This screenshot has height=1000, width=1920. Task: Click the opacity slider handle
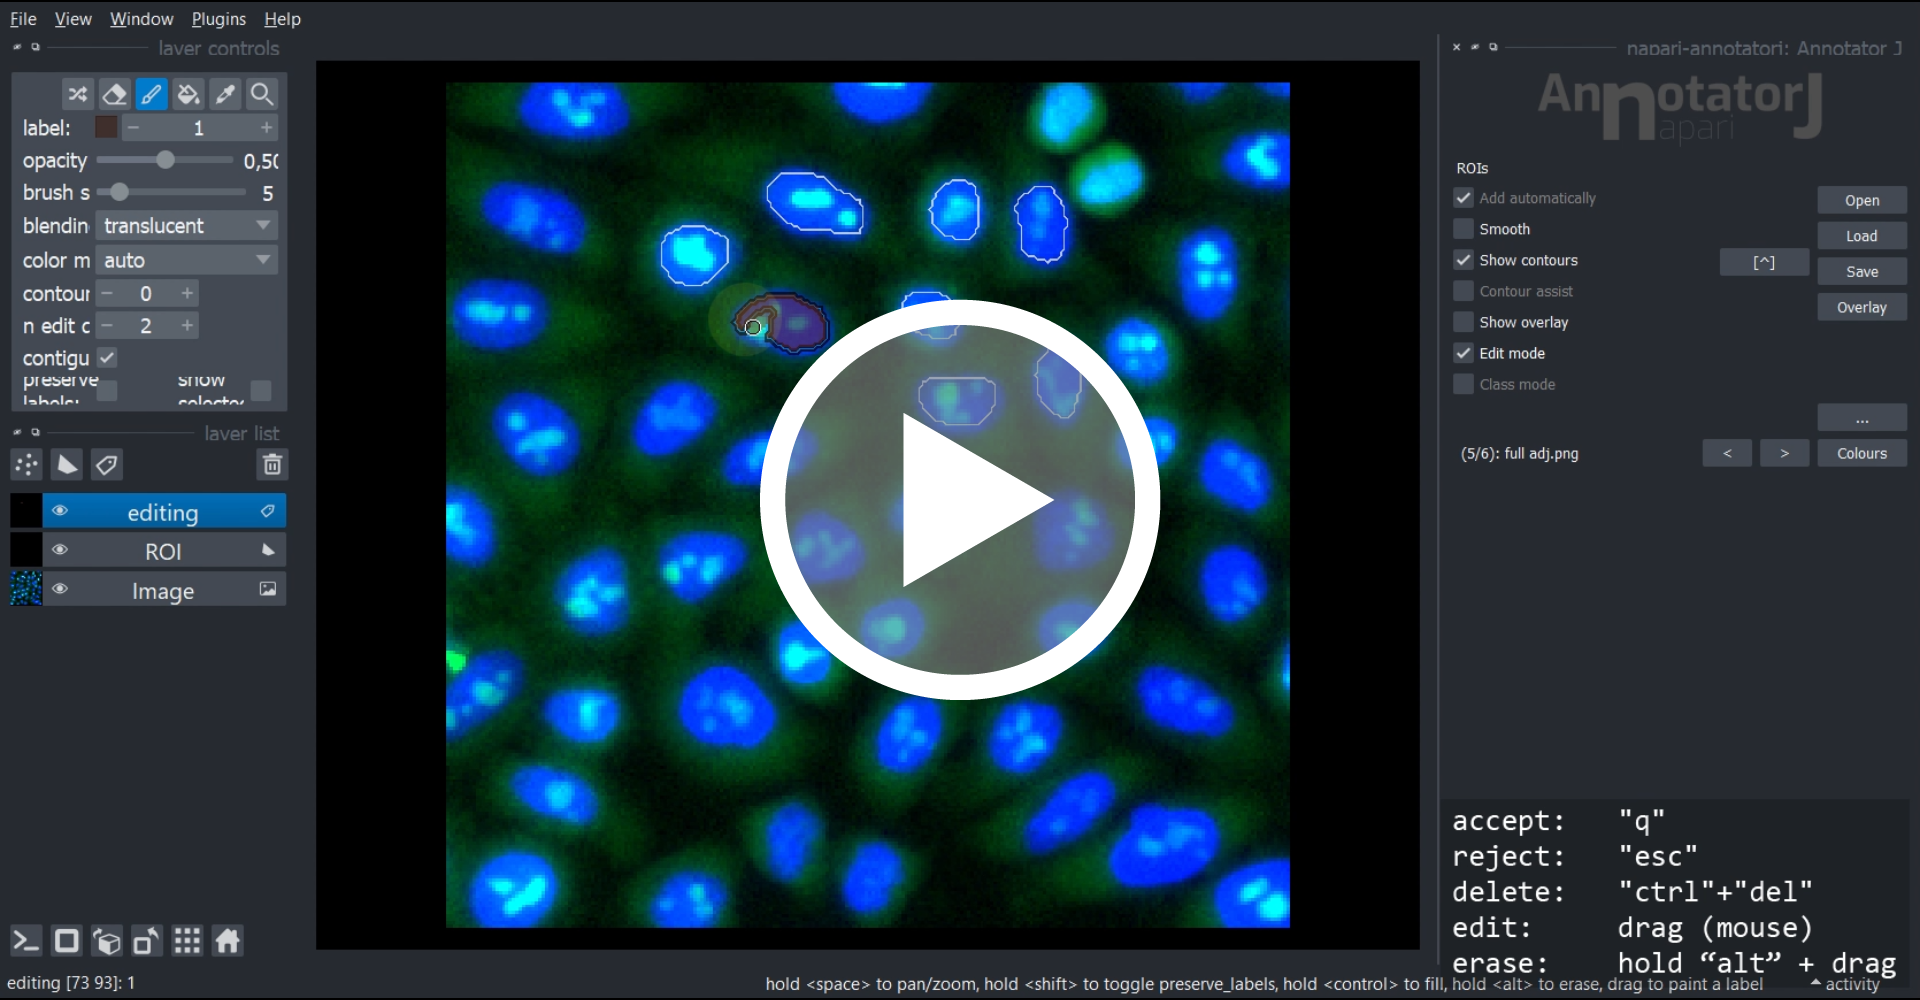(x=166, y=160)
